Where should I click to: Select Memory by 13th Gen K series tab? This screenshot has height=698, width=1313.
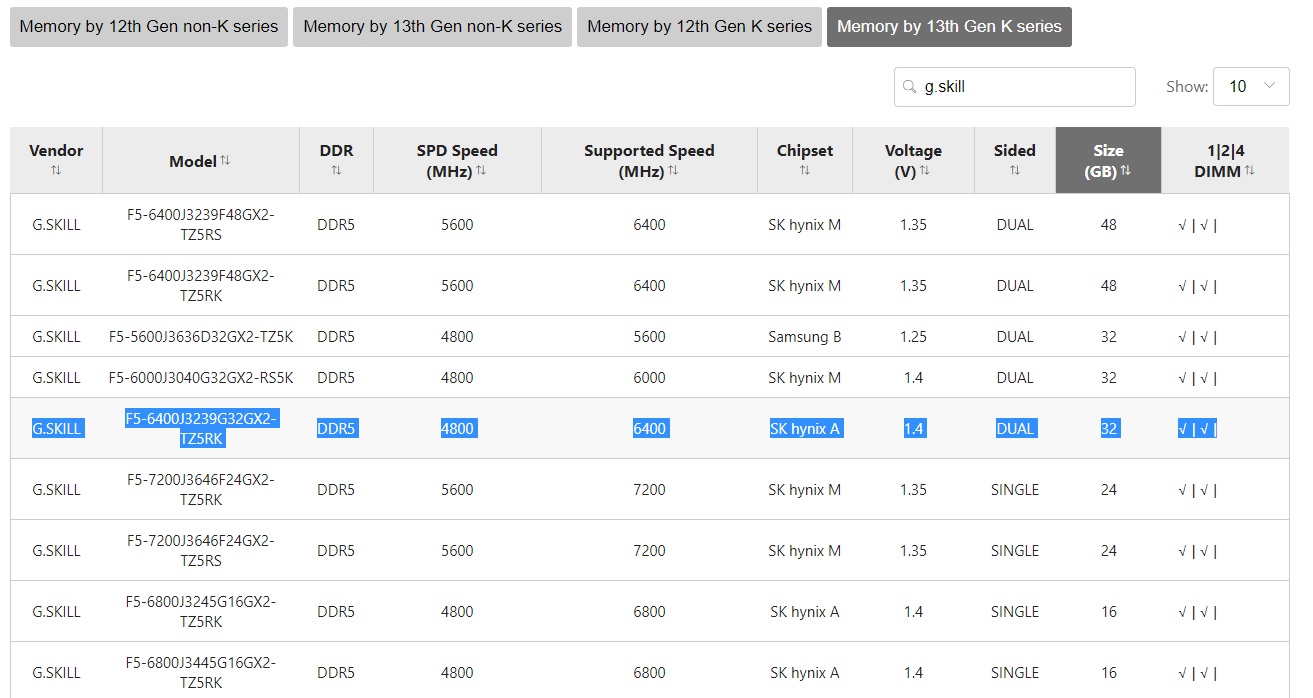click(949, 27)
